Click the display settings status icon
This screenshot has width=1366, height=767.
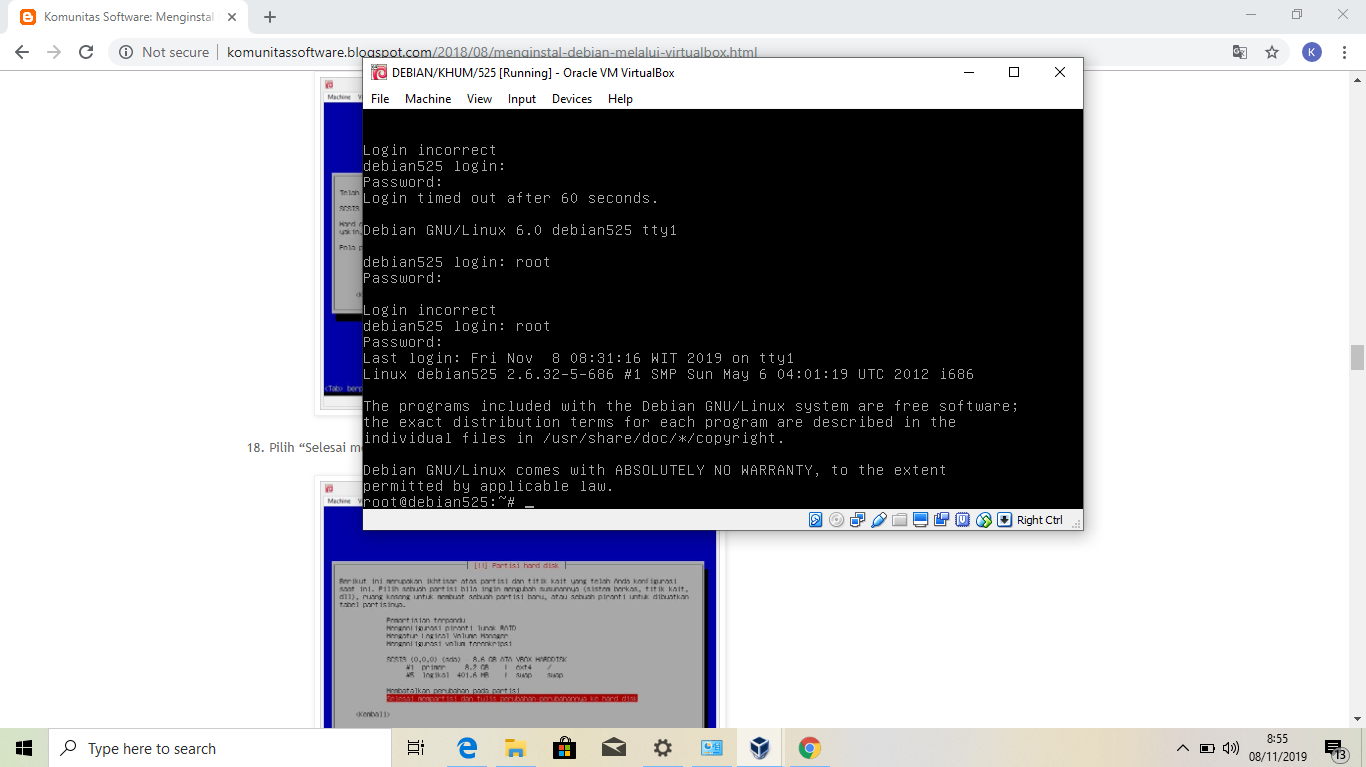[921, 520]
